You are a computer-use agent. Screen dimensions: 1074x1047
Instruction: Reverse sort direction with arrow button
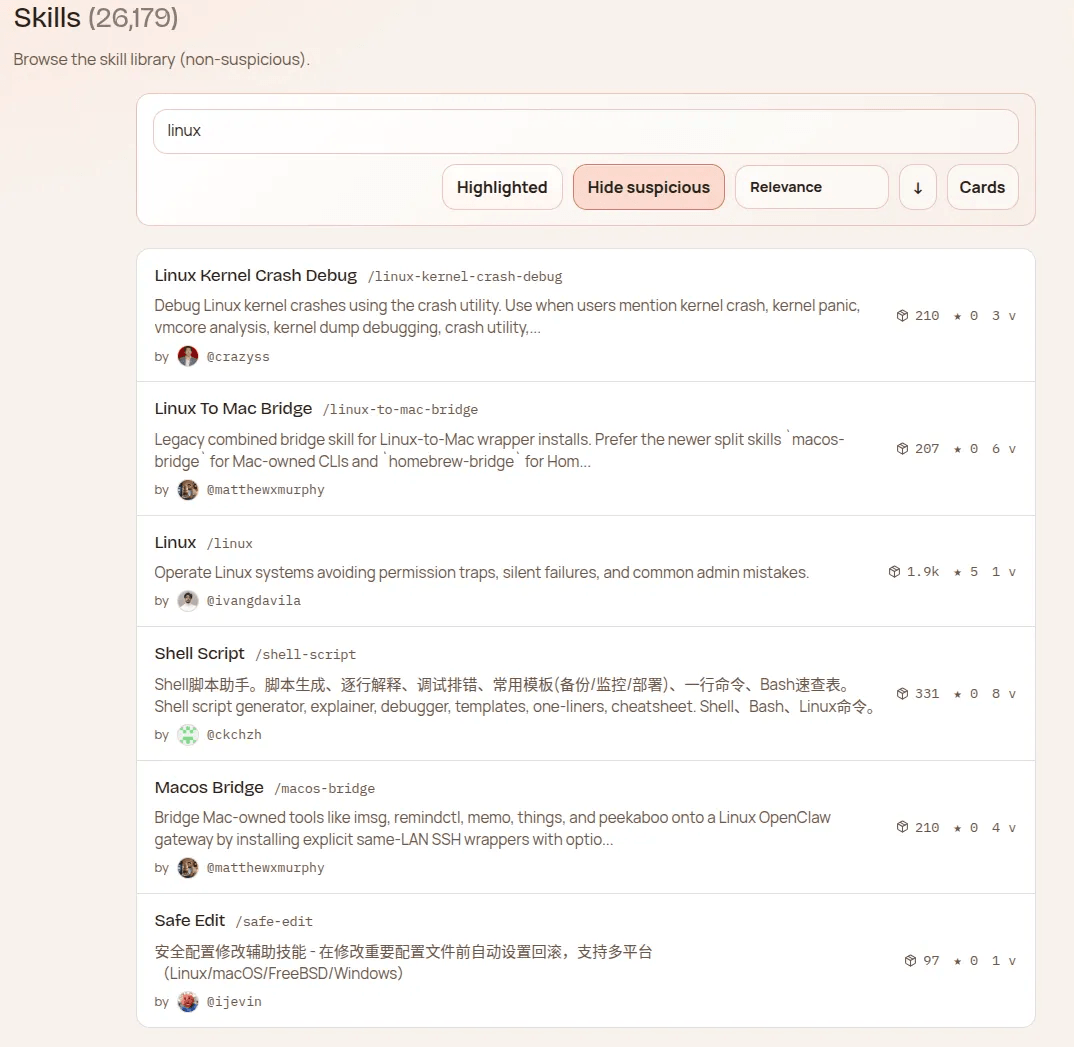click(917, 187)
